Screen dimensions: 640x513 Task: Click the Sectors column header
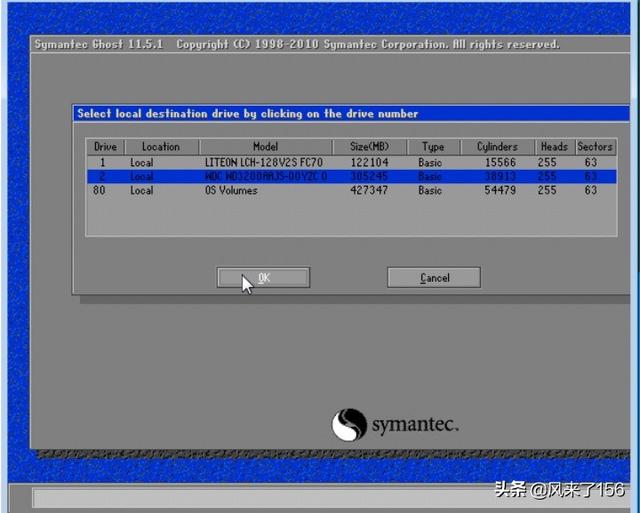click(595, 147)
